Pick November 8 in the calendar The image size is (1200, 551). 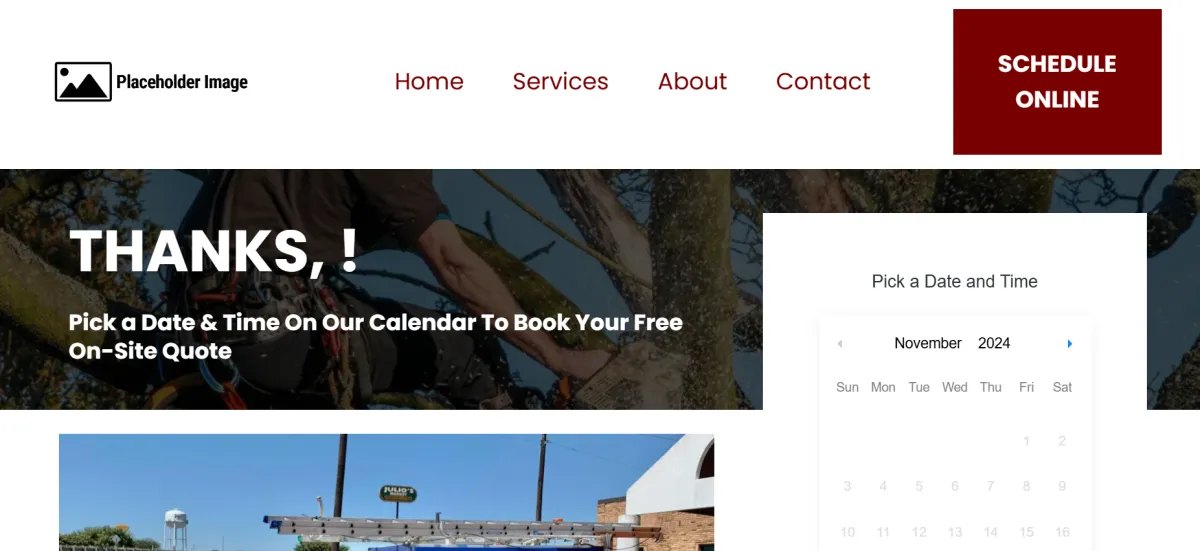1026,487
